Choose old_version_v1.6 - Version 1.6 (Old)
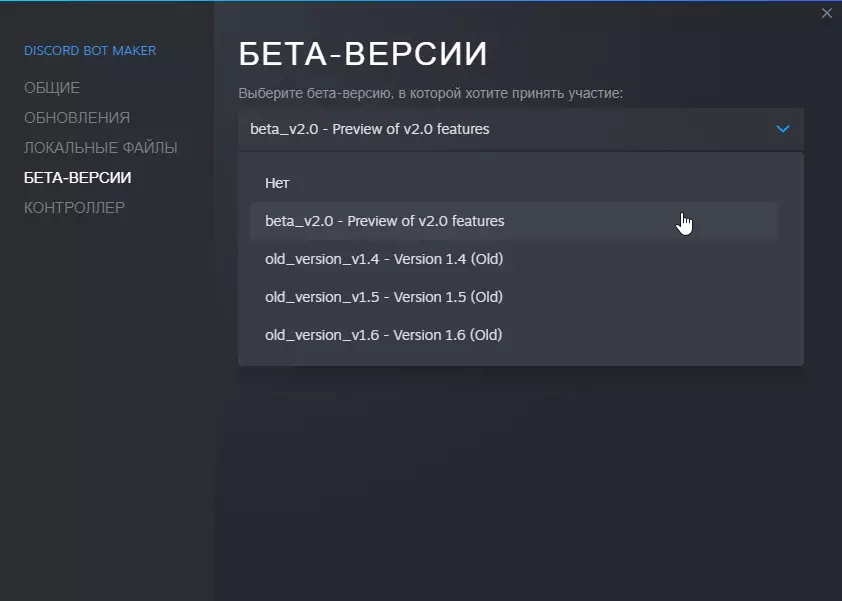 pos(384,335)
